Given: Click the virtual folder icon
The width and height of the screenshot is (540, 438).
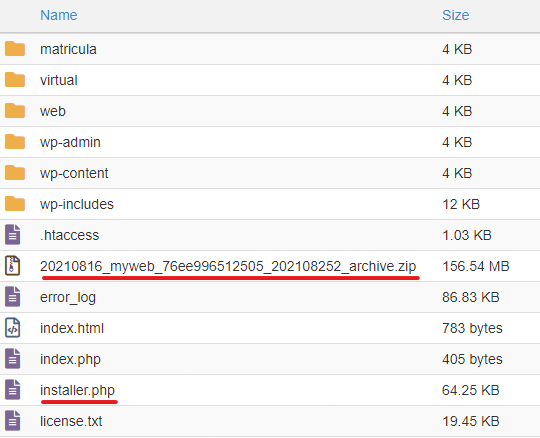Looking at the screenshot, I should click(15, 80).
